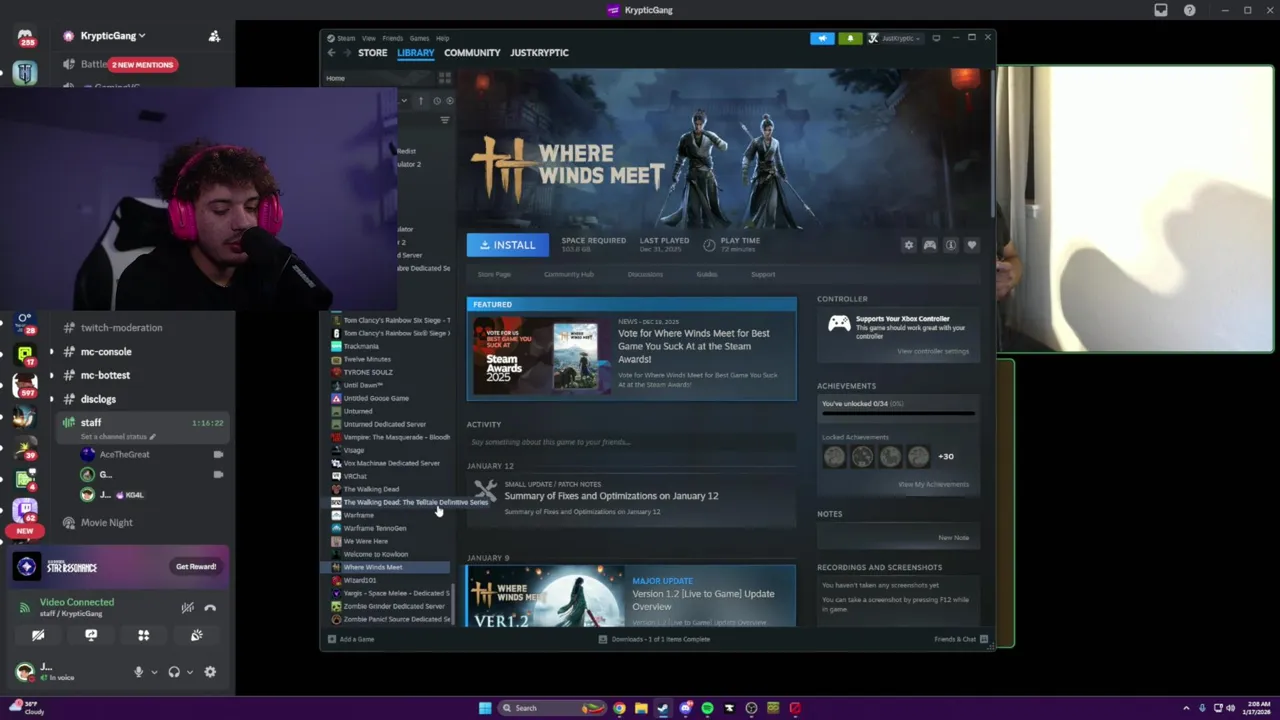The image size is (1280, 720).
Task: Open Steam's Help menu
Action: point(442,38)
